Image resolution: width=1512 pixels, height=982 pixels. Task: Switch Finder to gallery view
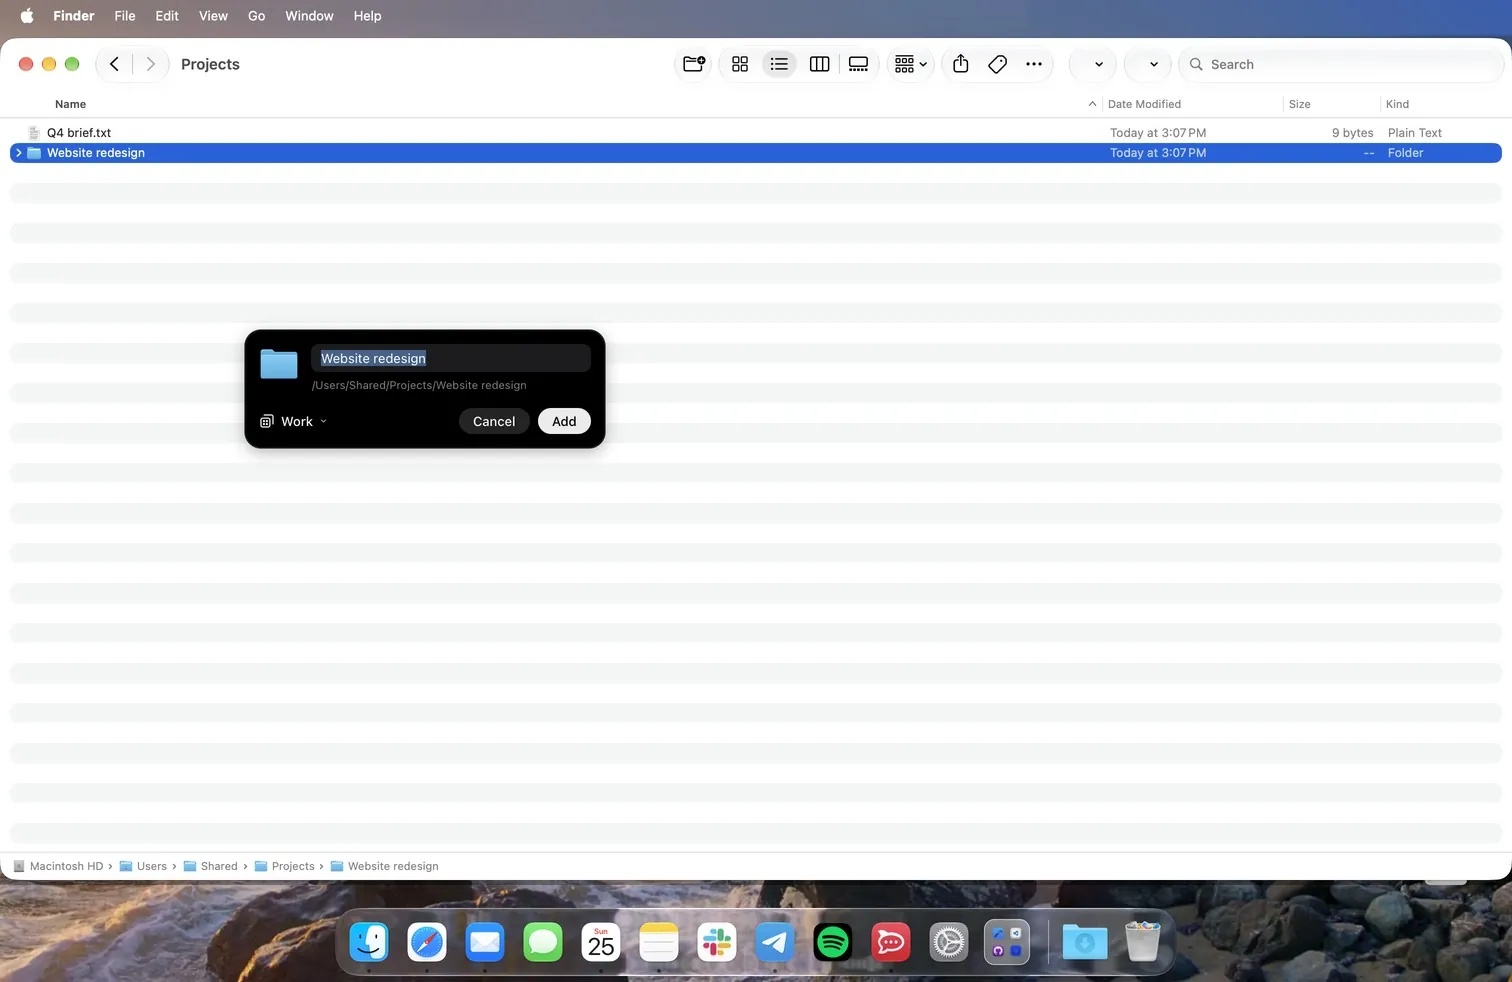click(858, 64)
